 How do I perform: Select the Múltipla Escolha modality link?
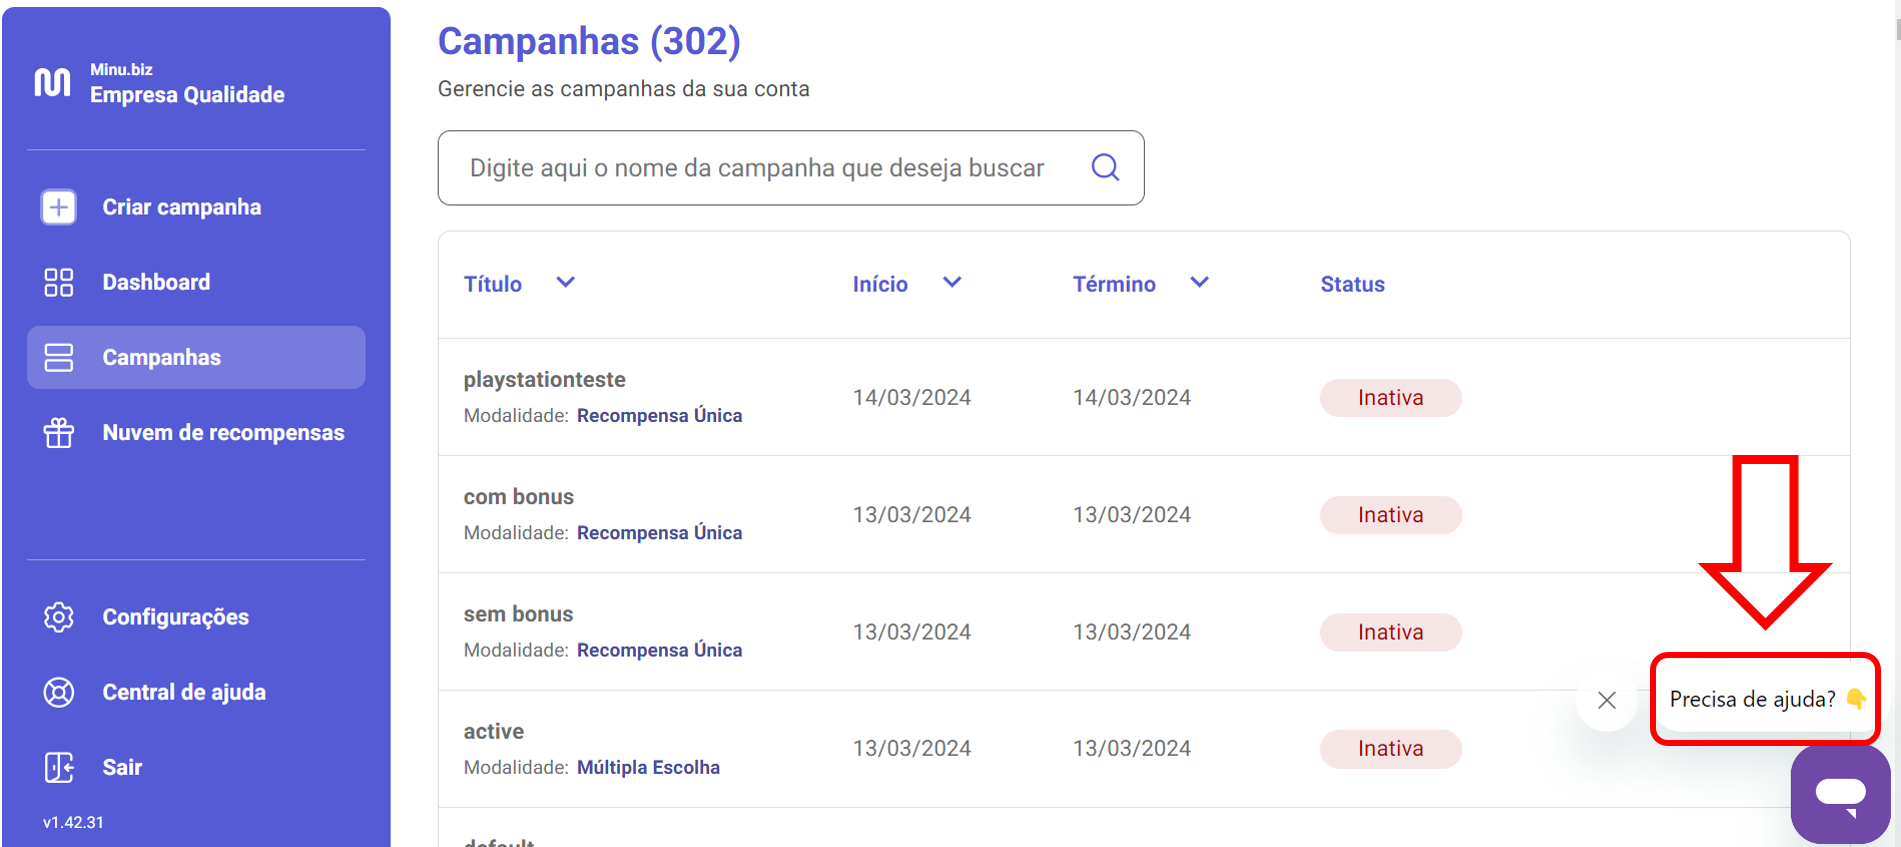click(648, 767)
